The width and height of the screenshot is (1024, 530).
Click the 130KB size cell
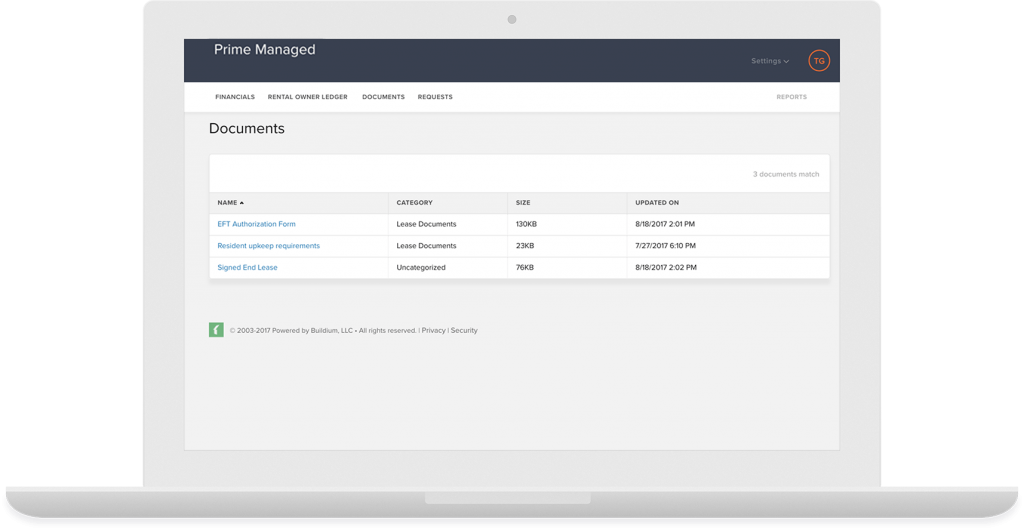click(x=526, y=224)
